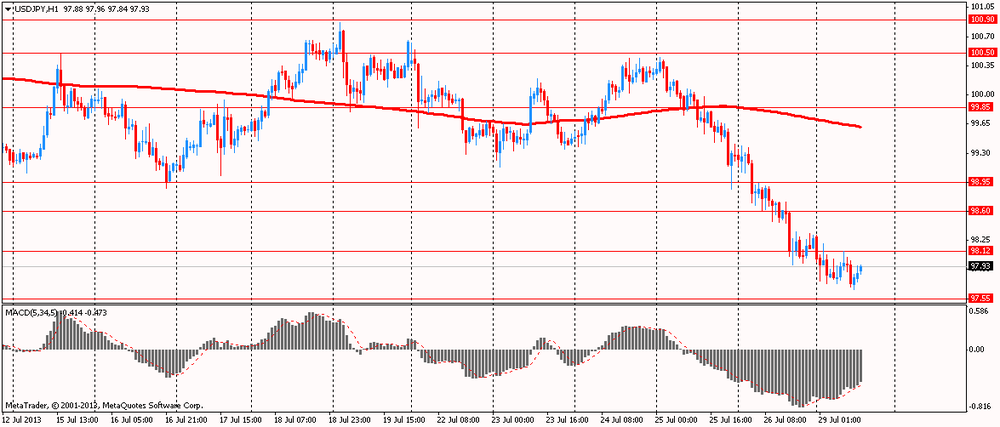Screen dimensions: 1000x427
Task: Click the 15 Jul 13:00 time axis label
Action: [77, 421]
